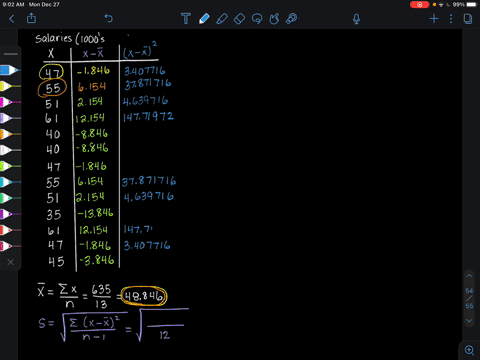Viewport: 480px width, 360px height.
Task: Pick the cyan favorite pen
Action: click(x=10, y=182)
